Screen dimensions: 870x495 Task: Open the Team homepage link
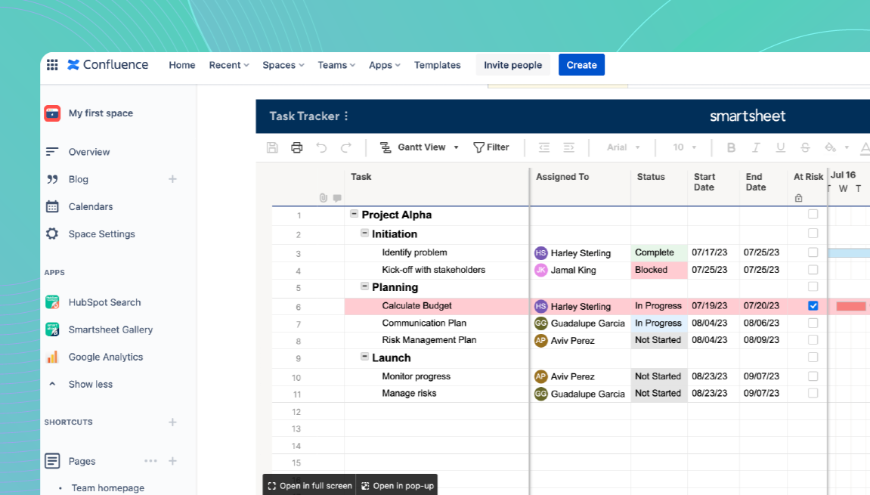click(108, 488)
